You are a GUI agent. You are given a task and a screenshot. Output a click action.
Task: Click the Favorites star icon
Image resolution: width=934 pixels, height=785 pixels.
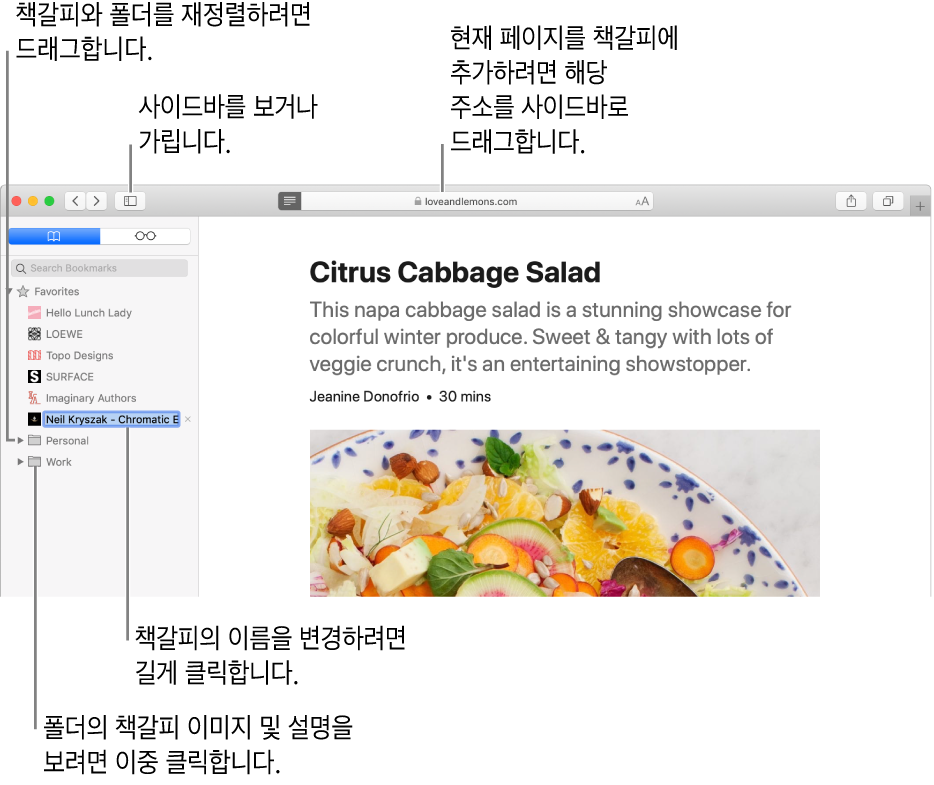[x=23, y=291]
